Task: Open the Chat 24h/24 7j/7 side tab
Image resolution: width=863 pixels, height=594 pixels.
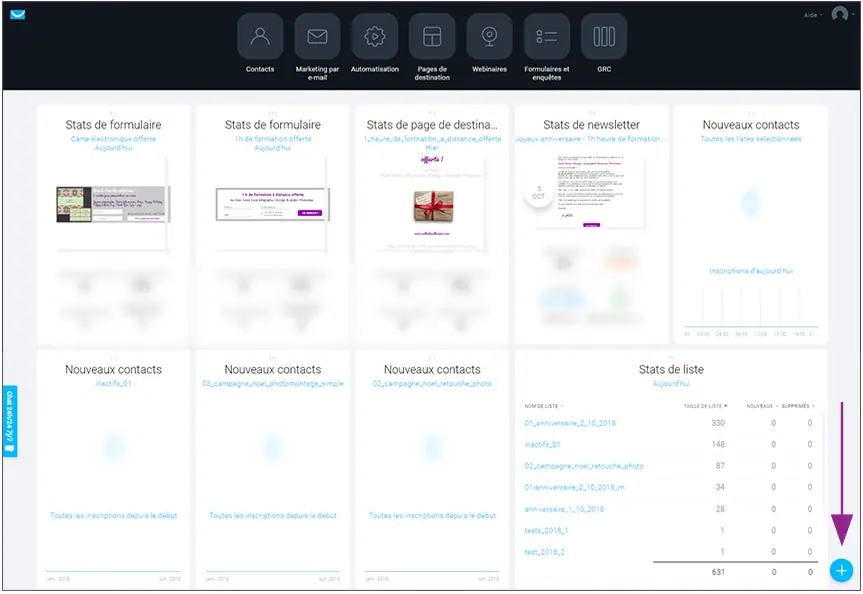Action: [10, 421]
